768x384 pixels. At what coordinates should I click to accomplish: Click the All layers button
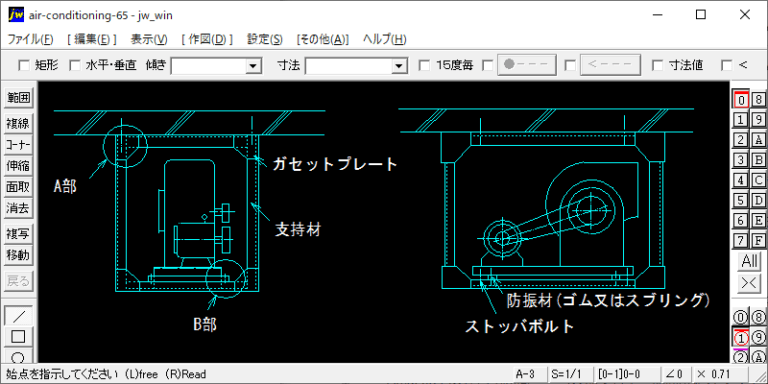[x=750, y=262]
